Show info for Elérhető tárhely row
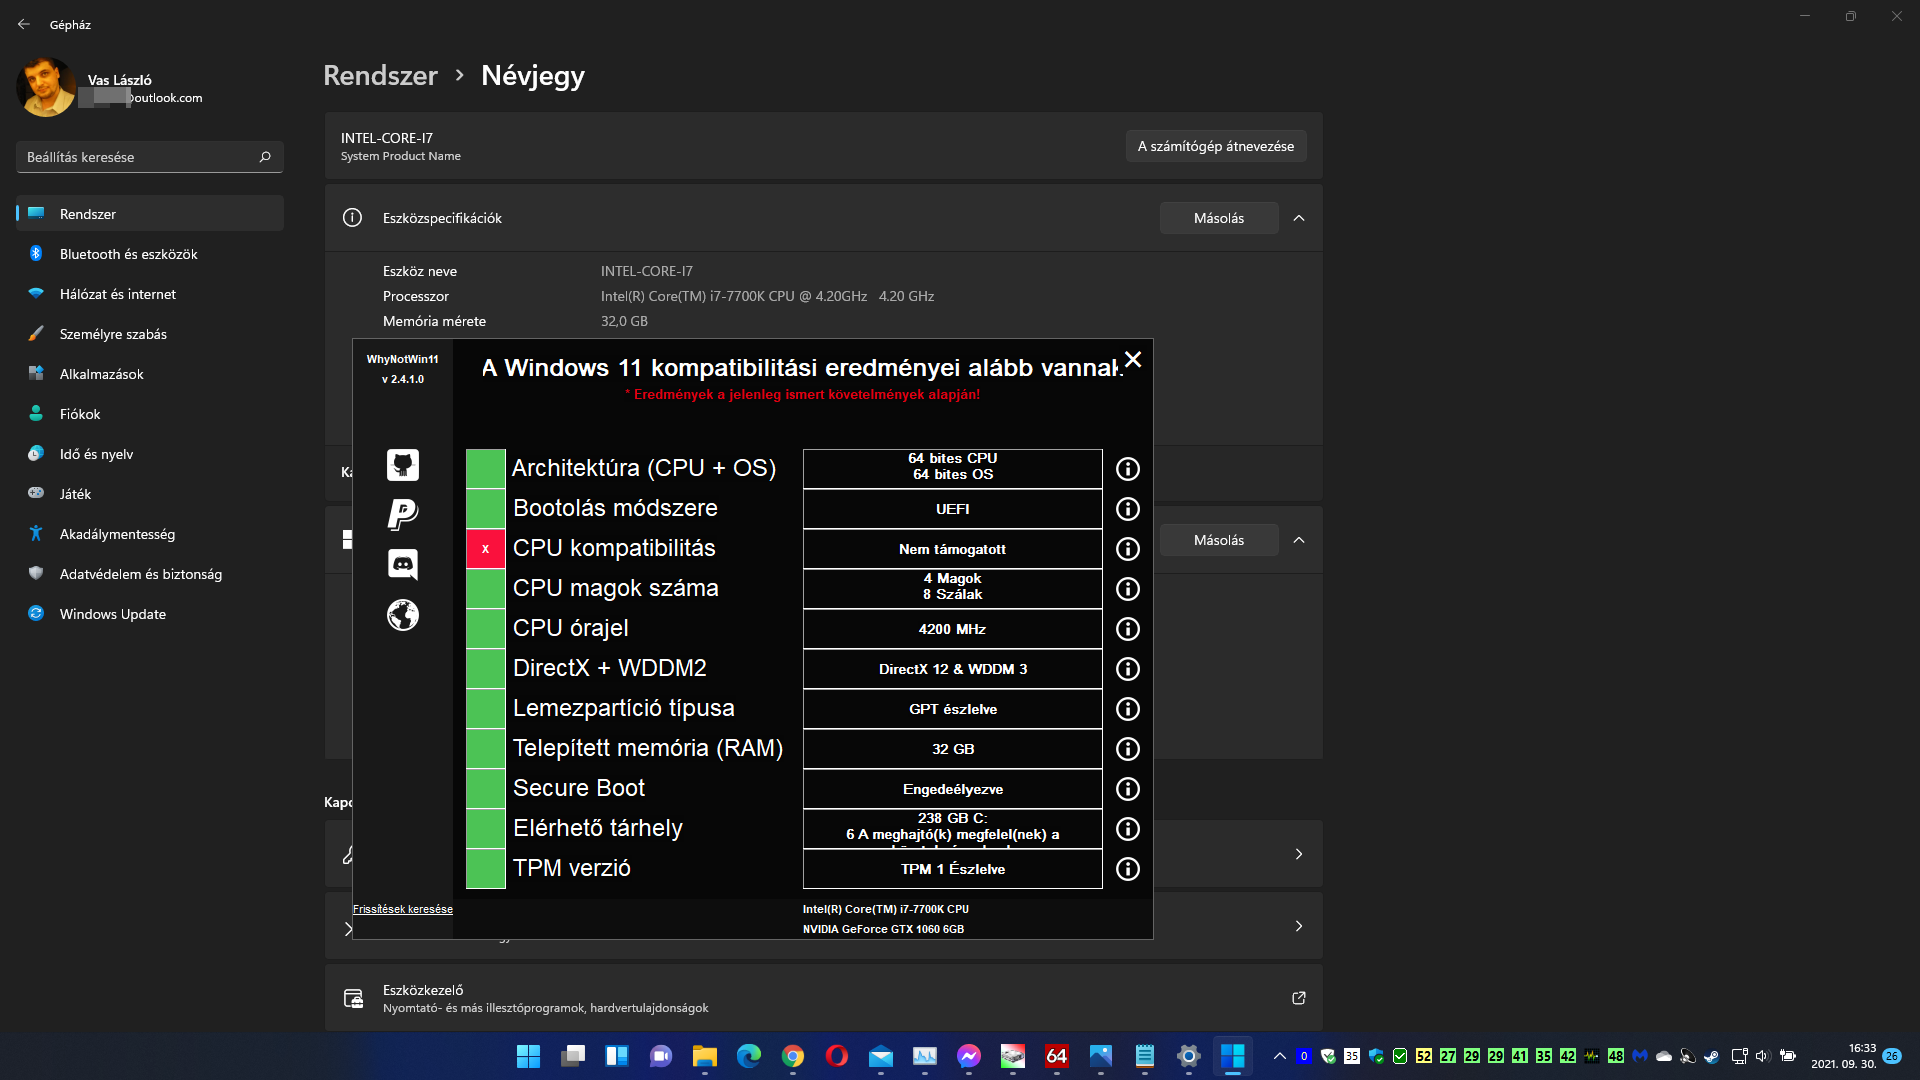Image resolution: width=1920 pixels, height=1080 pixels. tap(1127, 829)
